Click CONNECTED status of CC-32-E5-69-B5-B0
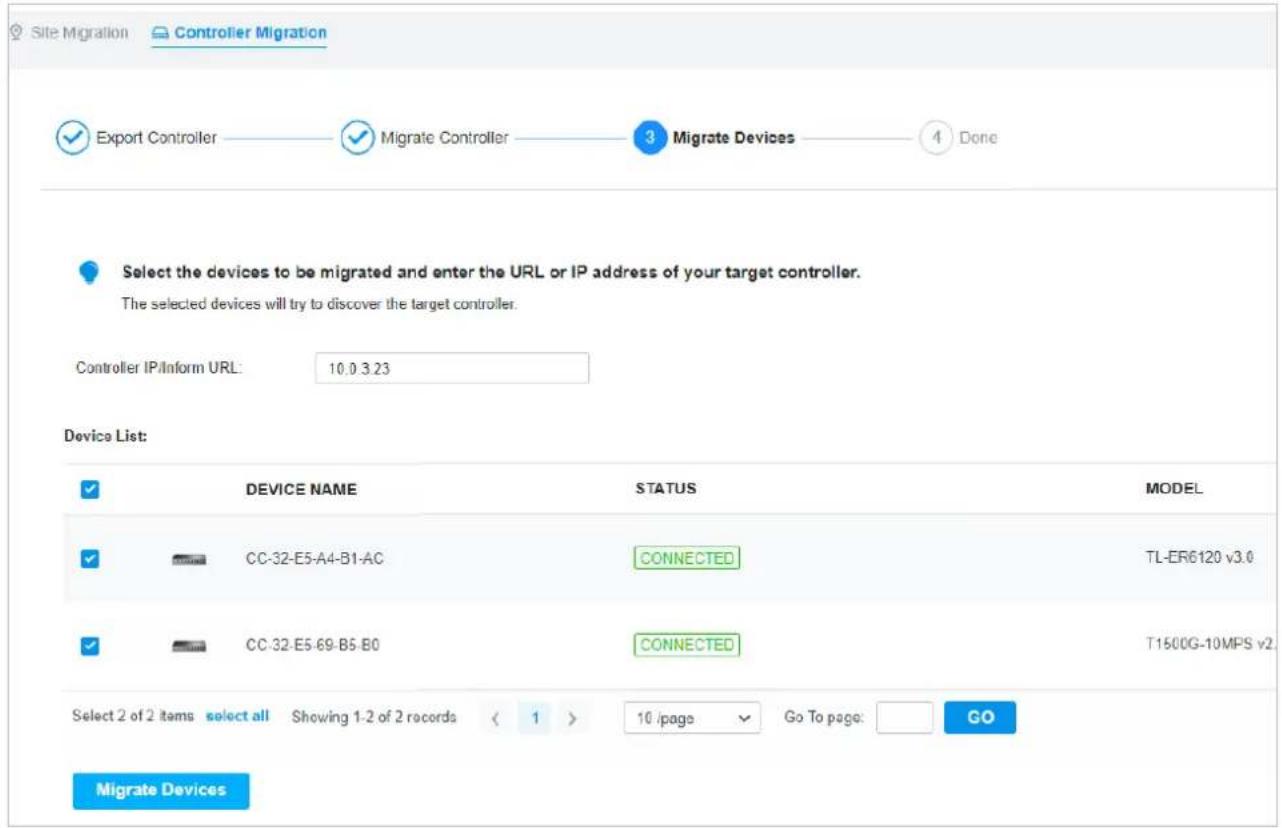The height and width of the screenshot is (828, 1282). pos(686,645)
